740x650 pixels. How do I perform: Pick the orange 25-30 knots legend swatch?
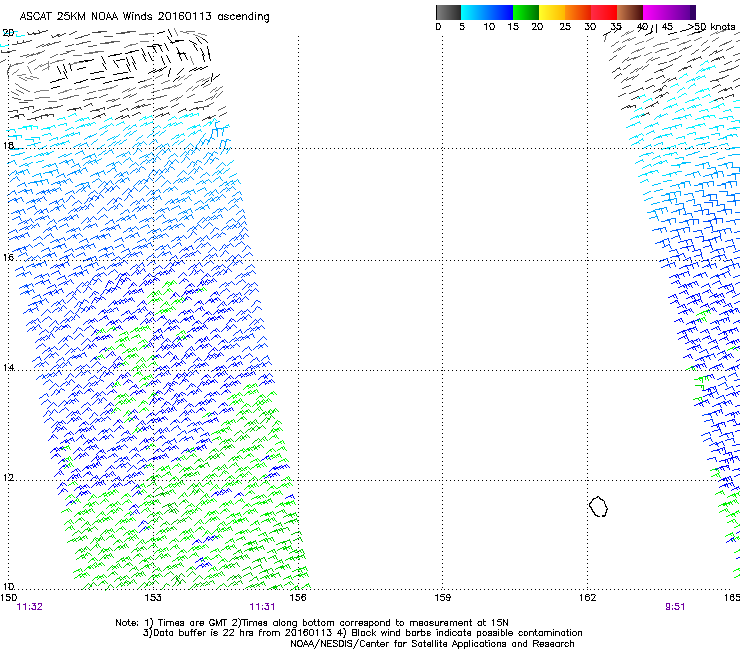click(x=578, y=12)
